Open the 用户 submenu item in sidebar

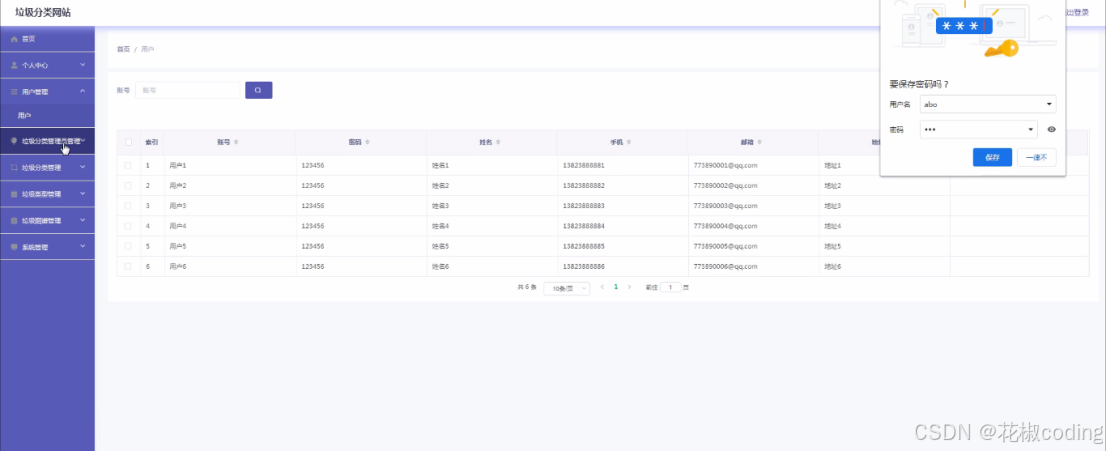[47, 115]
